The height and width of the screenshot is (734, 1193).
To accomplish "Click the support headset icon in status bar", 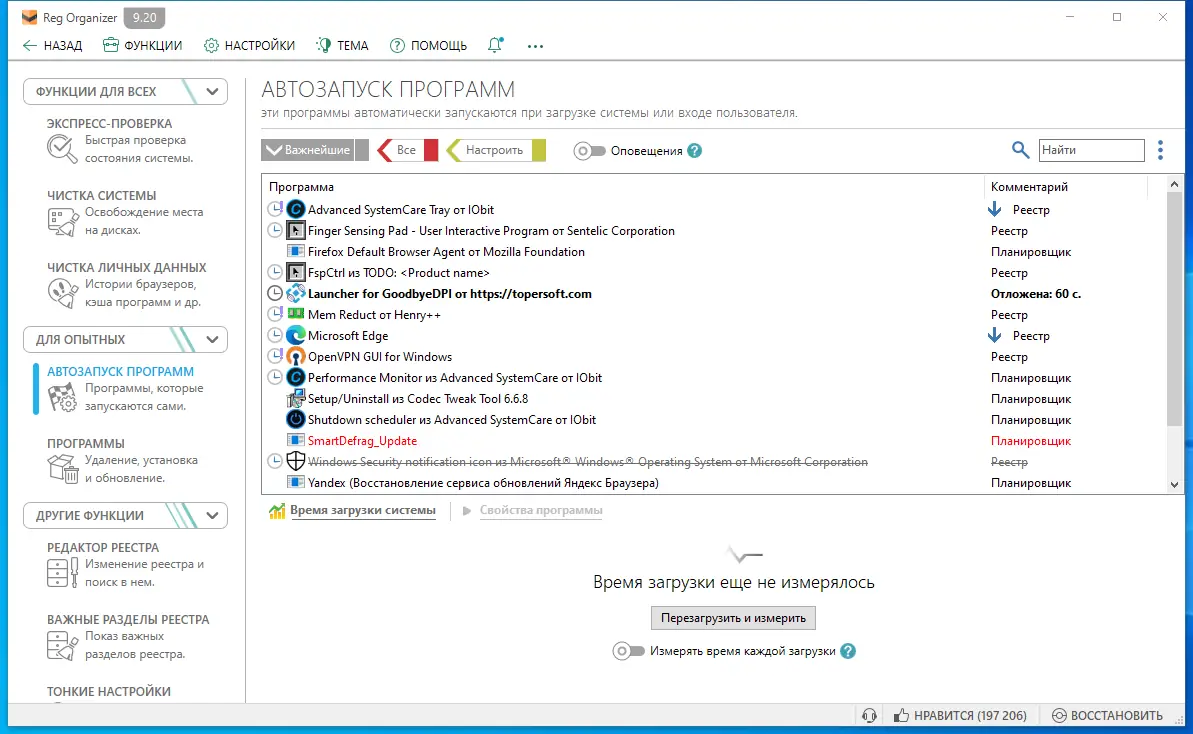I will pyautogui.click(x=869, y=715).
